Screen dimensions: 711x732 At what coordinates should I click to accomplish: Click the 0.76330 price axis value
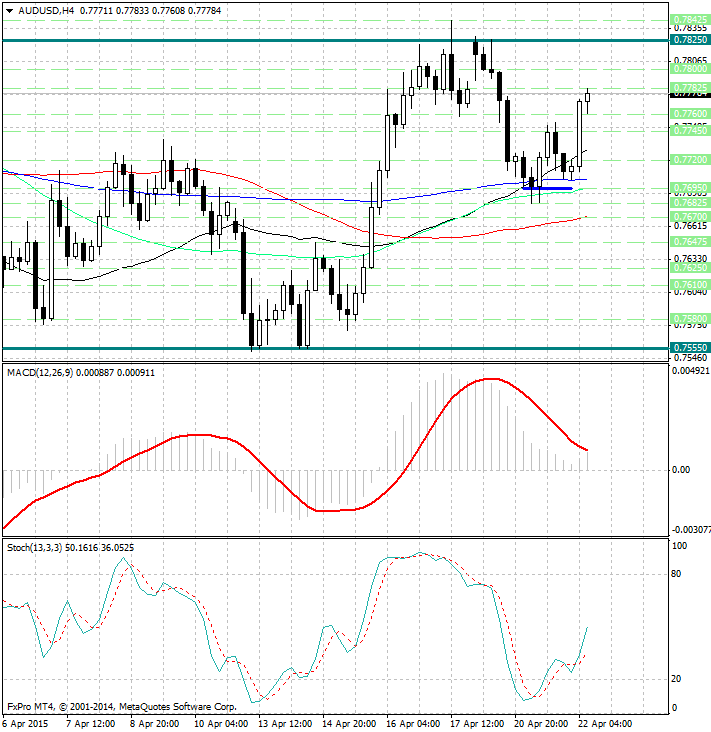[690, 259]
